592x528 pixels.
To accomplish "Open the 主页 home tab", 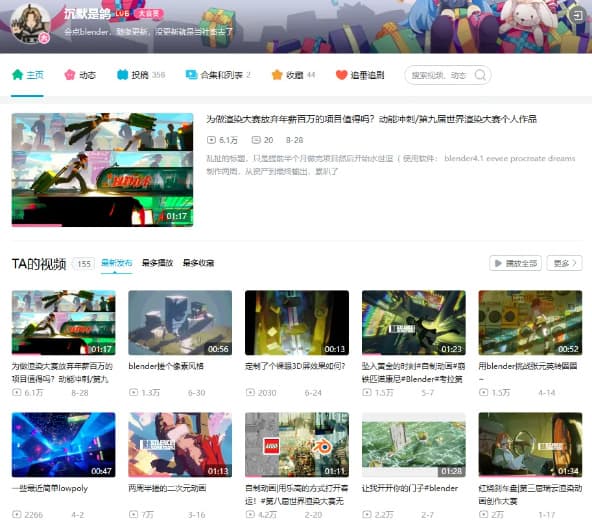I will (28, 75).
